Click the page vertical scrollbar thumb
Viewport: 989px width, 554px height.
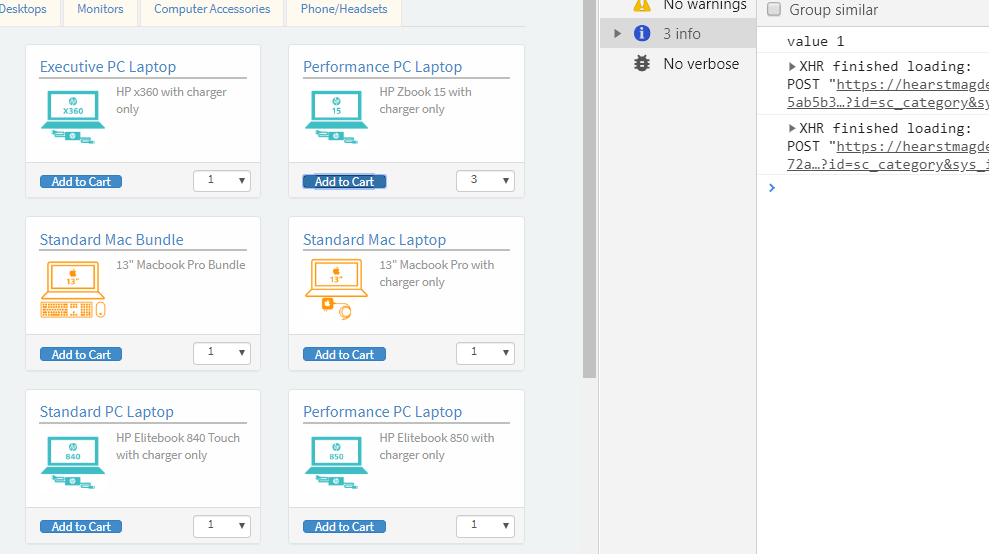point(590,189)
